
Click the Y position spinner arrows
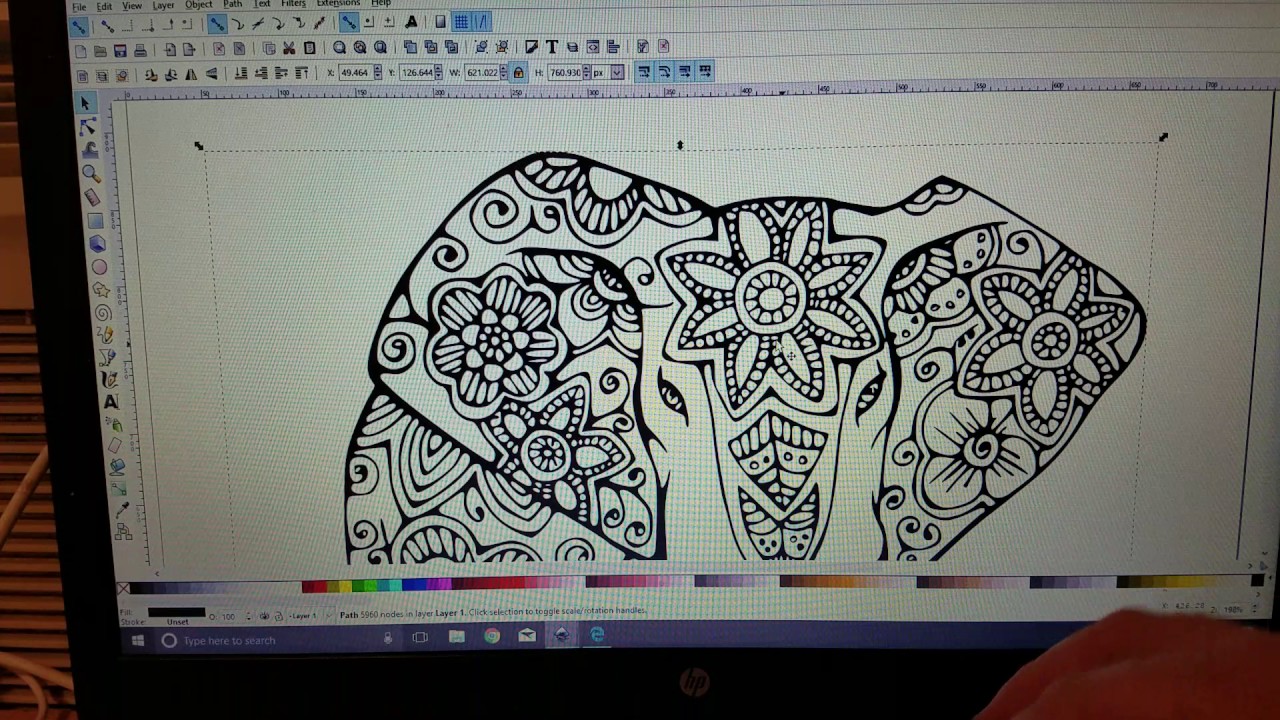click(x=439, y=73)
